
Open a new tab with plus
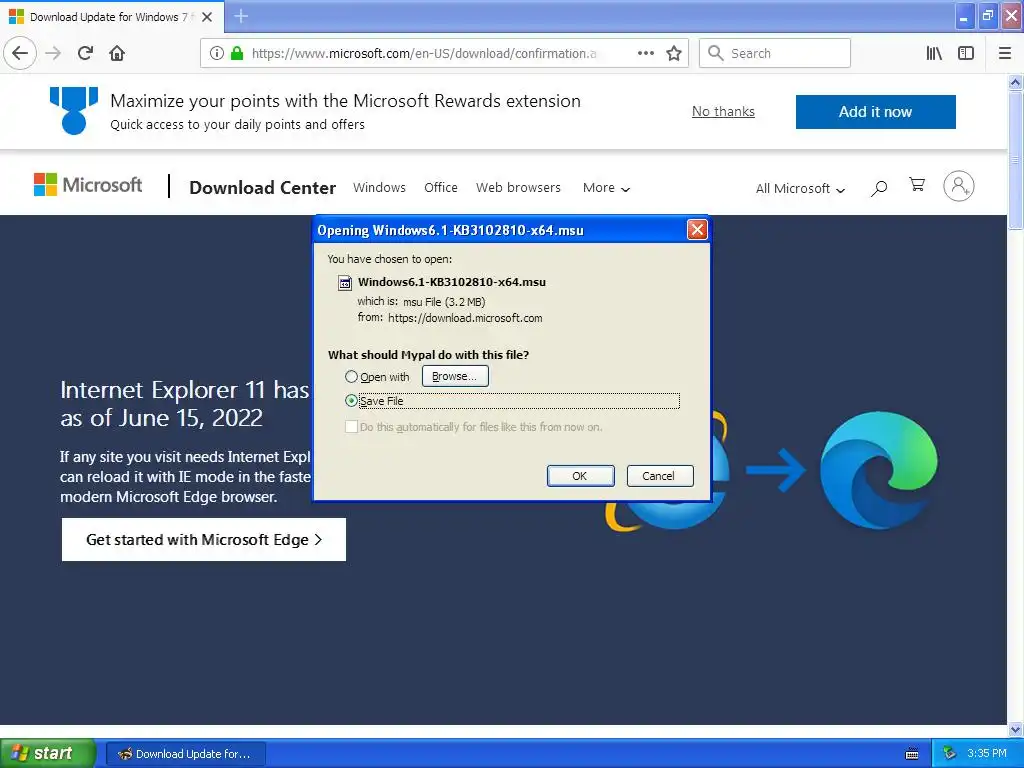(241, 16)
